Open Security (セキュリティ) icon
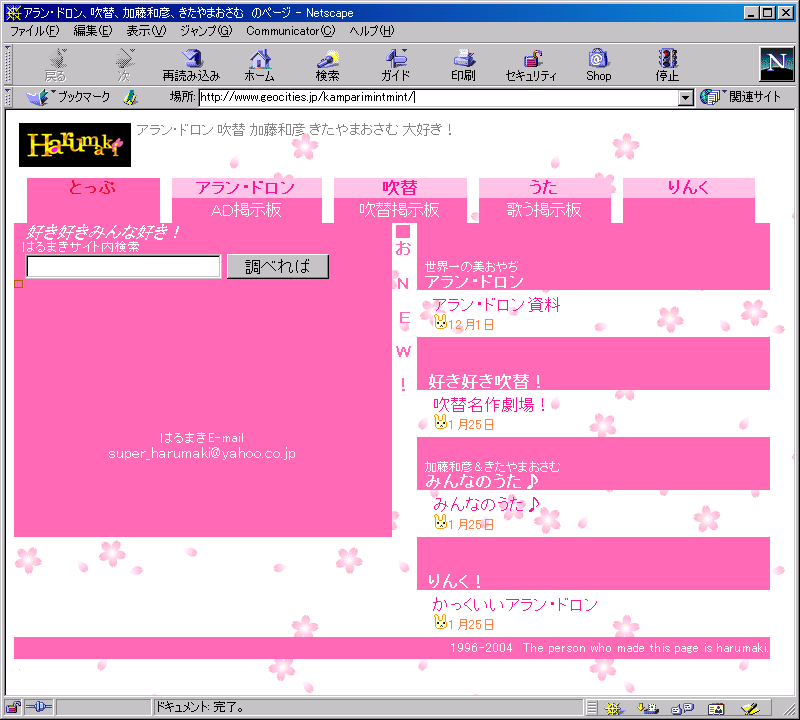This screenshot has height=720, width=800. pyautogui.click(x=531, y=65)
